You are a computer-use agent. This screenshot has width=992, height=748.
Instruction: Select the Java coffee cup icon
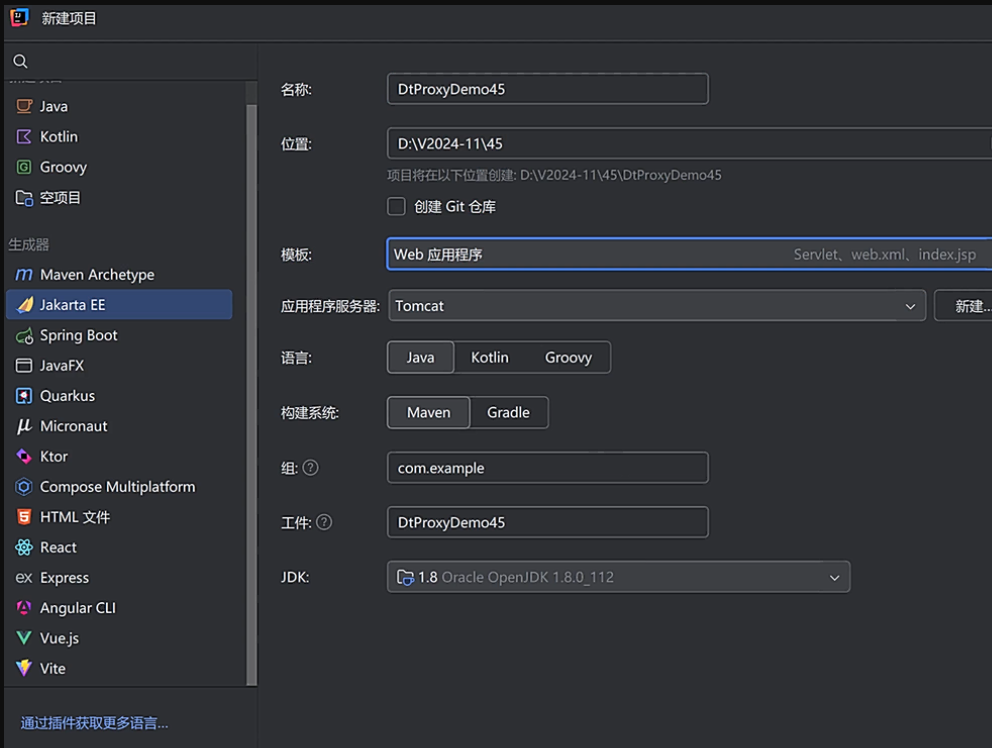[x=24, y=106]
